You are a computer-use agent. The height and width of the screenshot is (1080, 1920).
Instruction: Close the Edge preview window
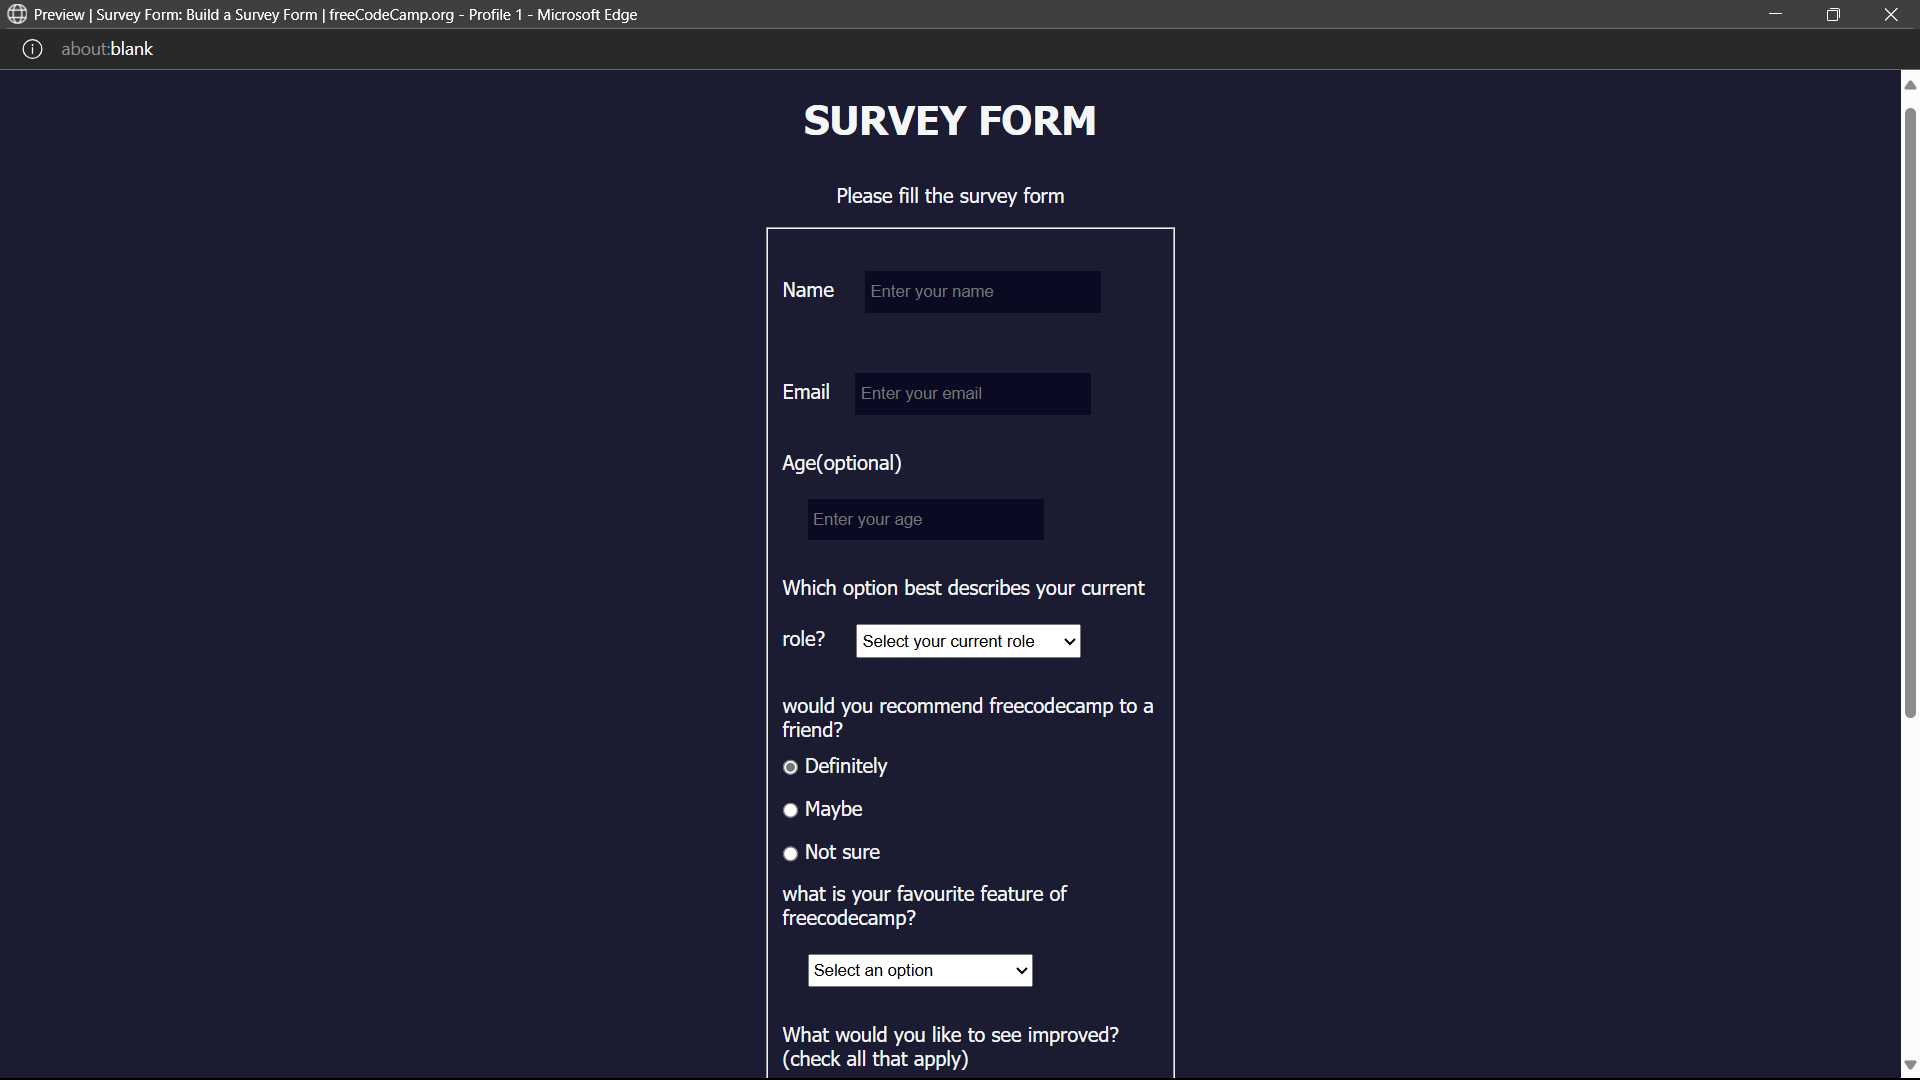click(1891, 14)
